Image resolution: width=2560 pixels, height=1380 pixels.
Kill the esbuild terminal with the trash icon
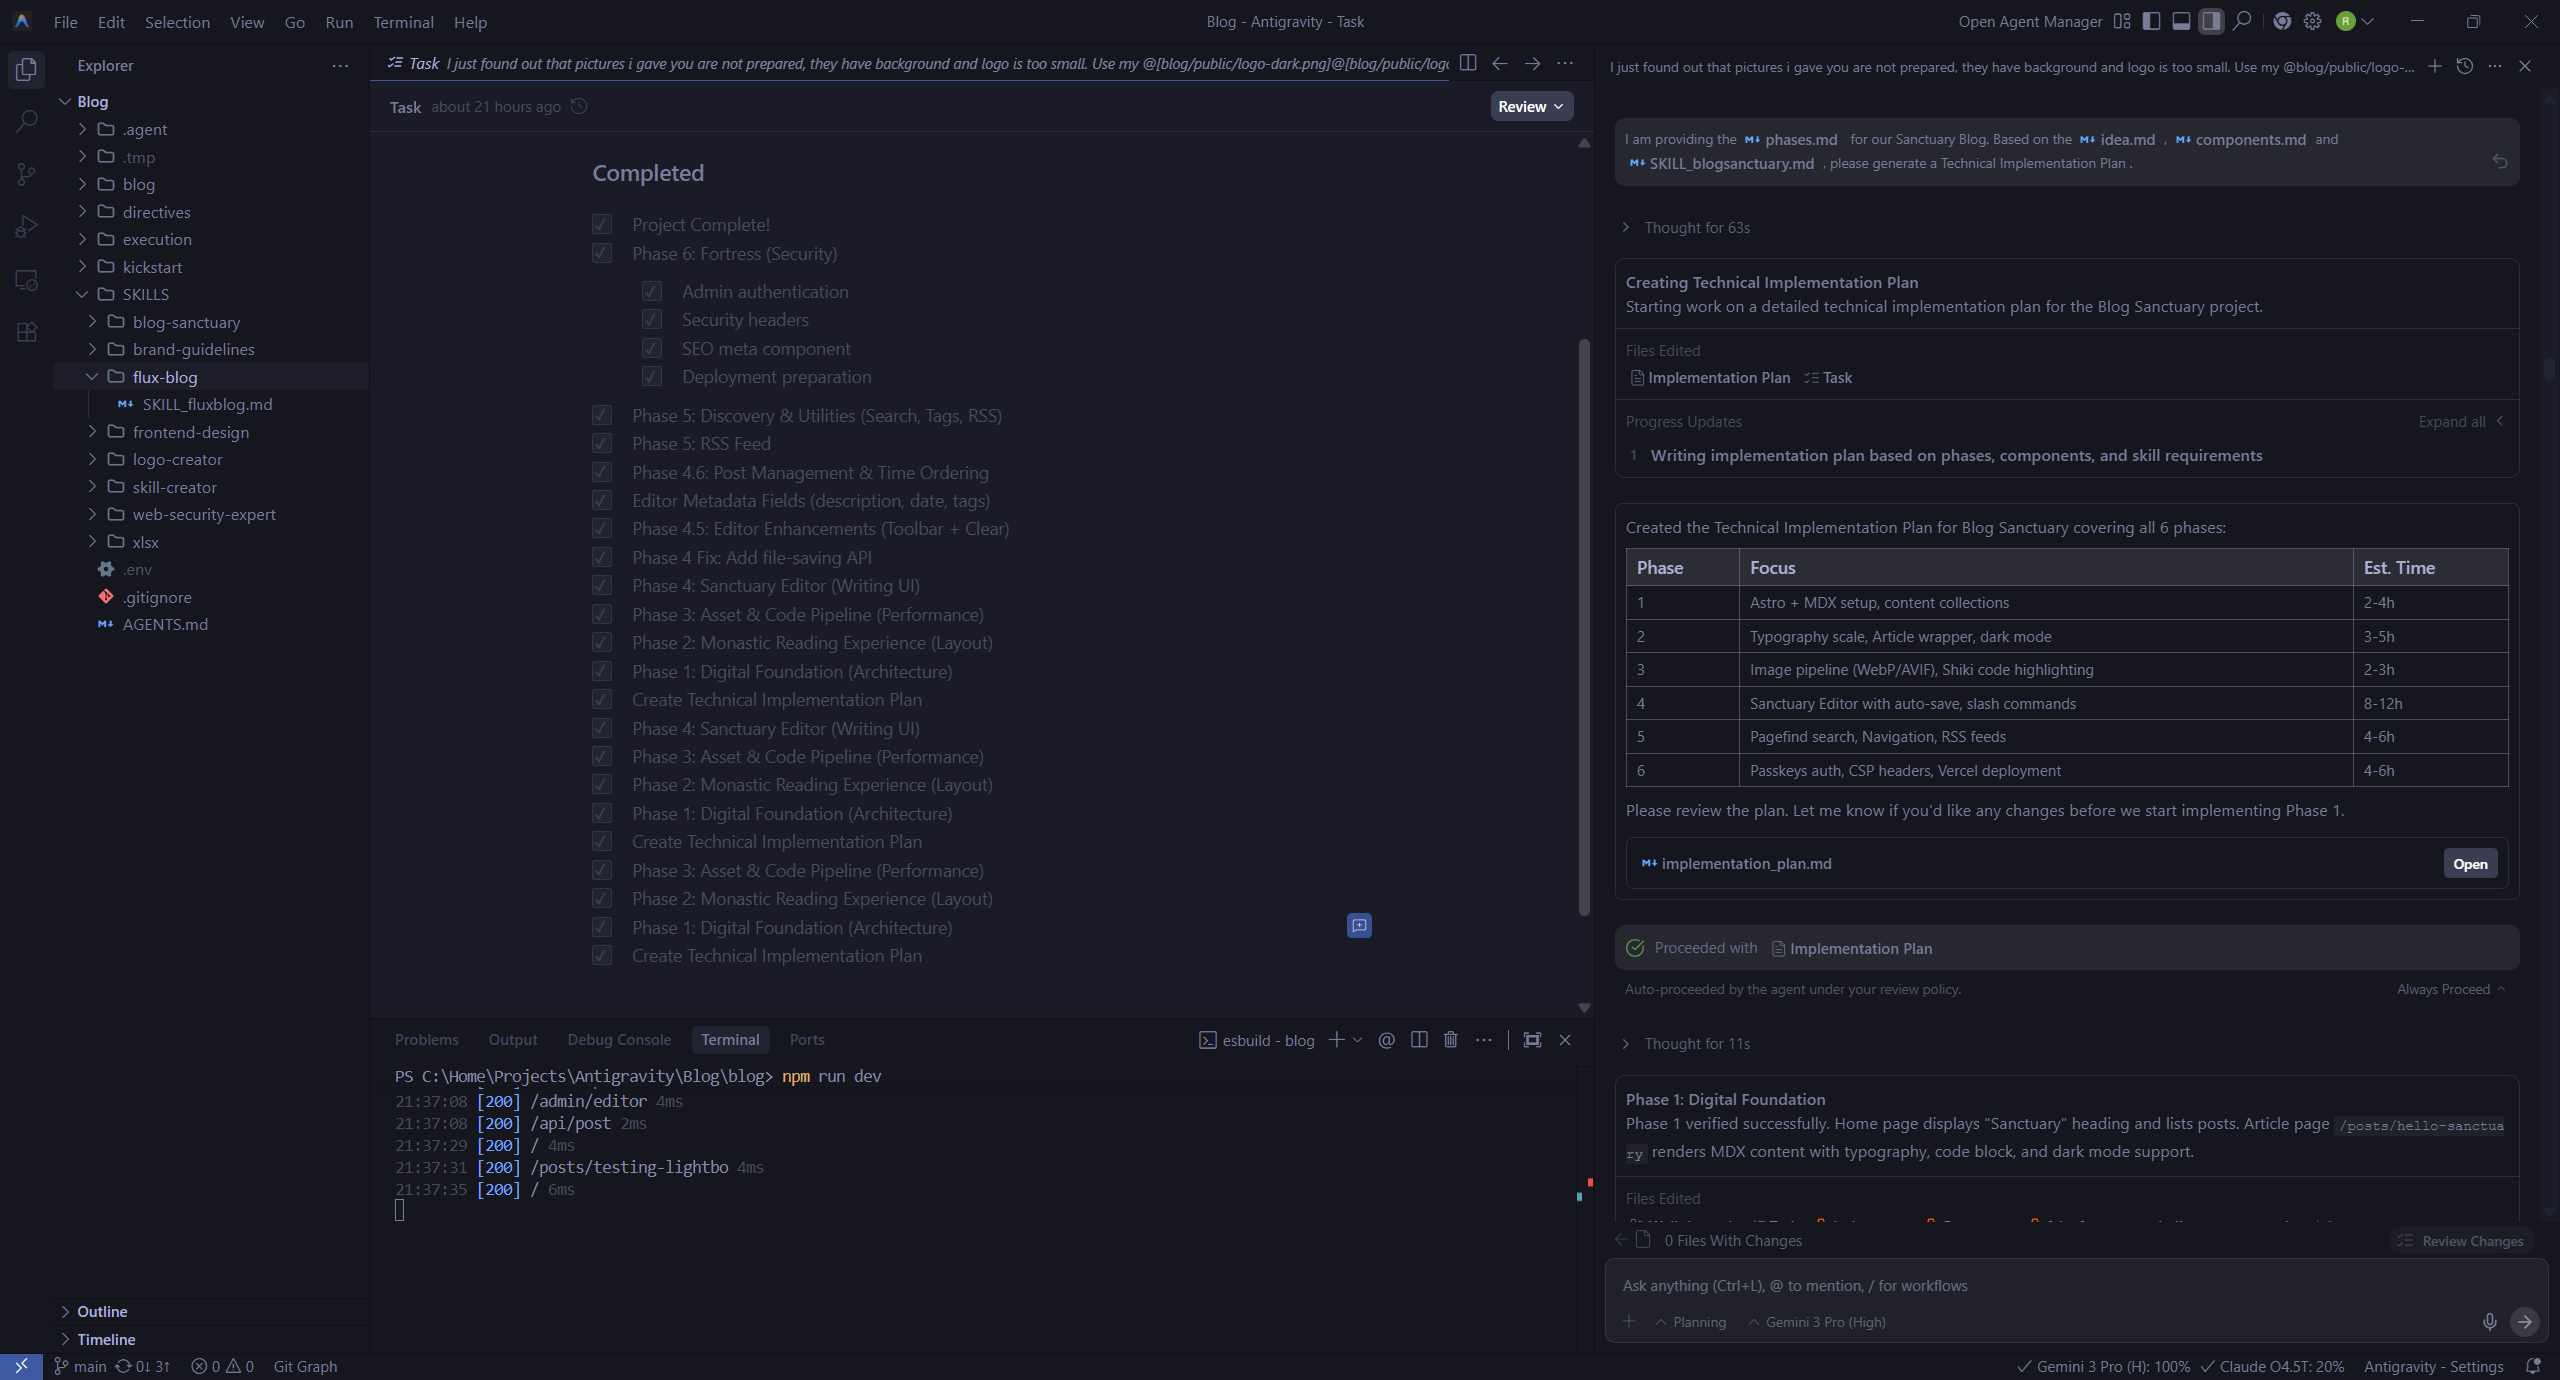point(1450,1040)
